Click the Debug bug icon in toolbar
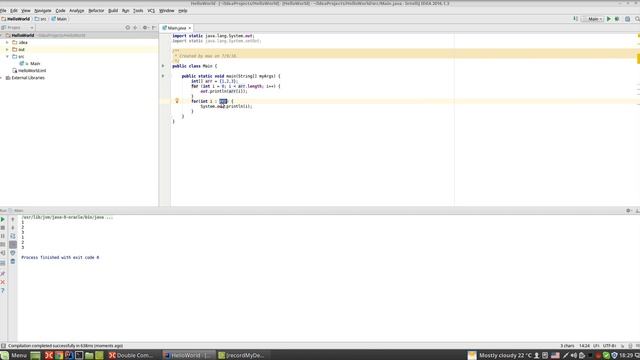Viewport: 640px width, 360px height. (617, 19)
